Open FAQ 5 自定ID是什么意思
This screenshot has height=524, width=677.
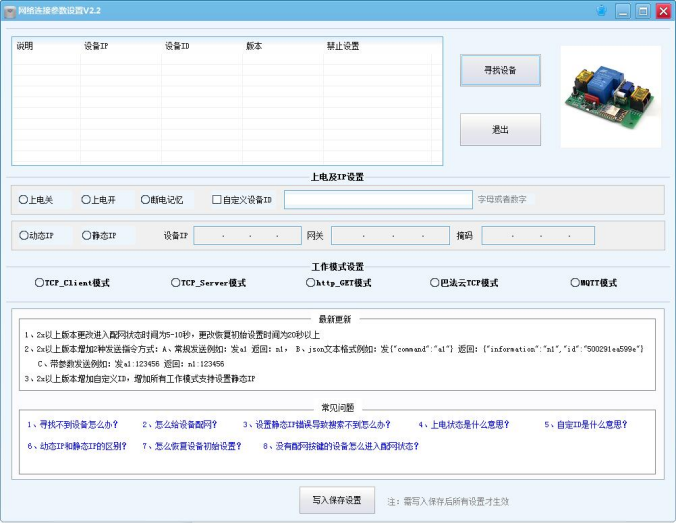click(585, 425)
